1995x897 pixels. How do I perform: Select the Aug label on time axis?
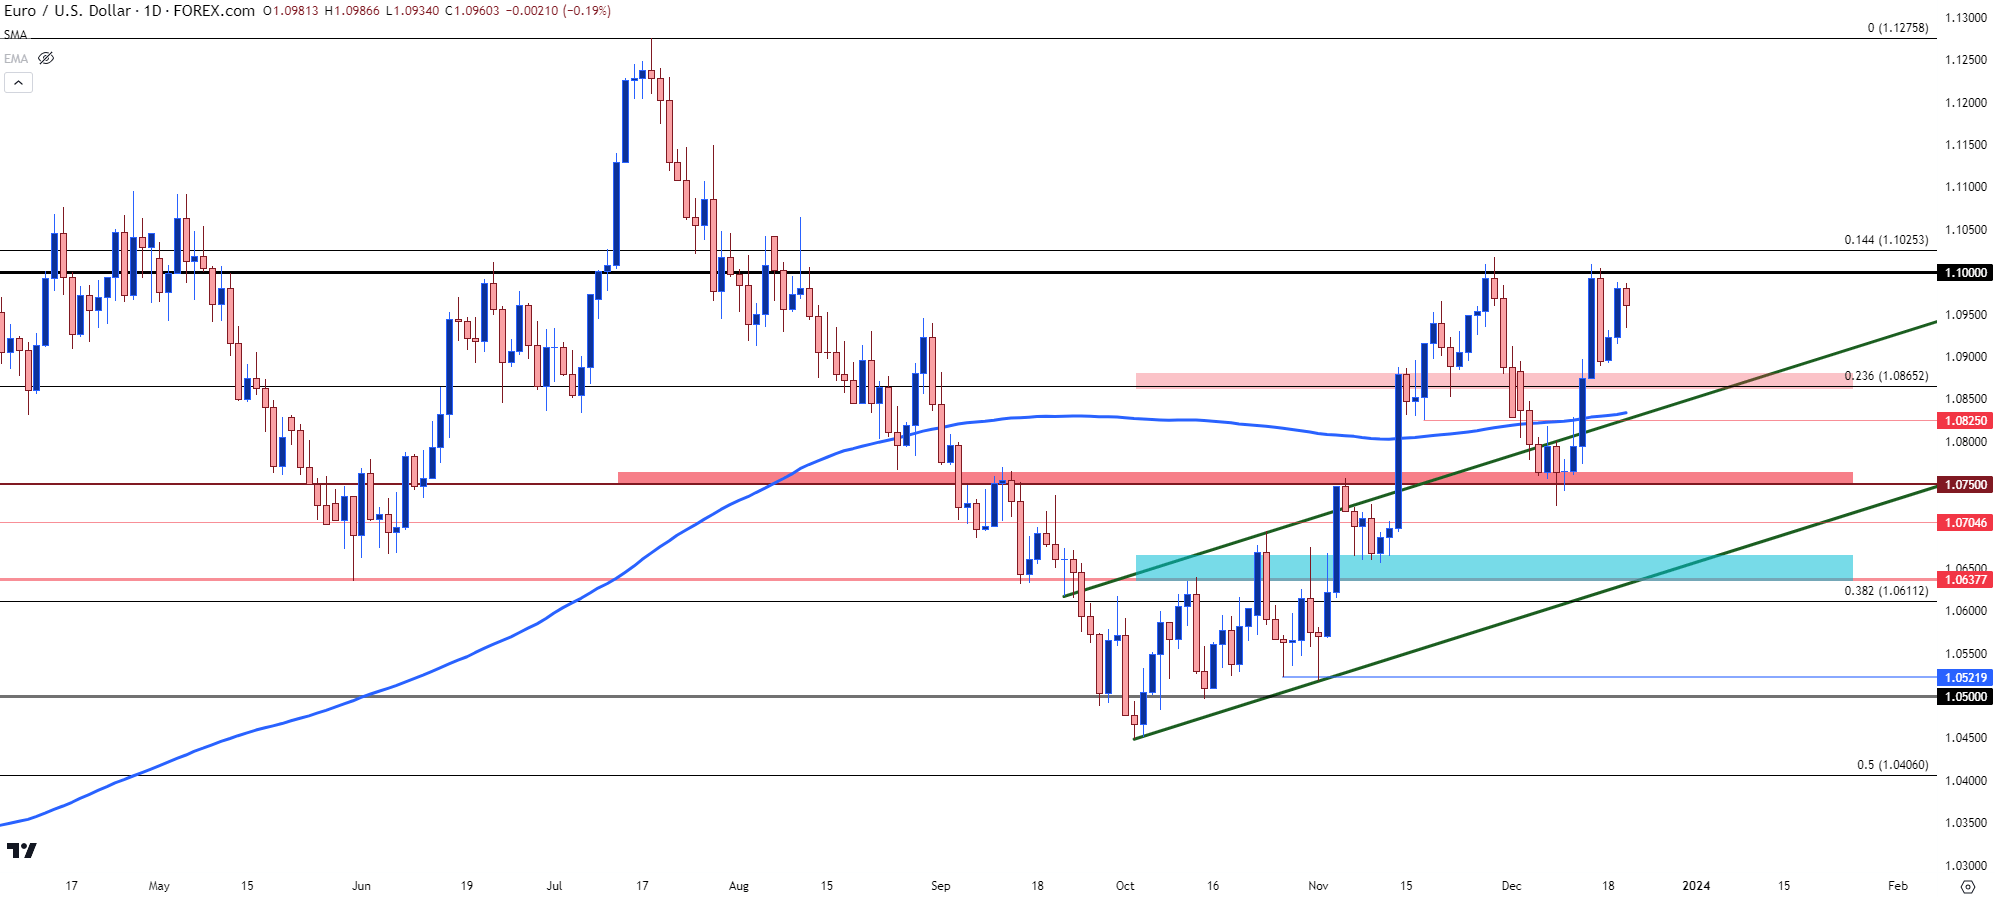(x=738, y=886)
